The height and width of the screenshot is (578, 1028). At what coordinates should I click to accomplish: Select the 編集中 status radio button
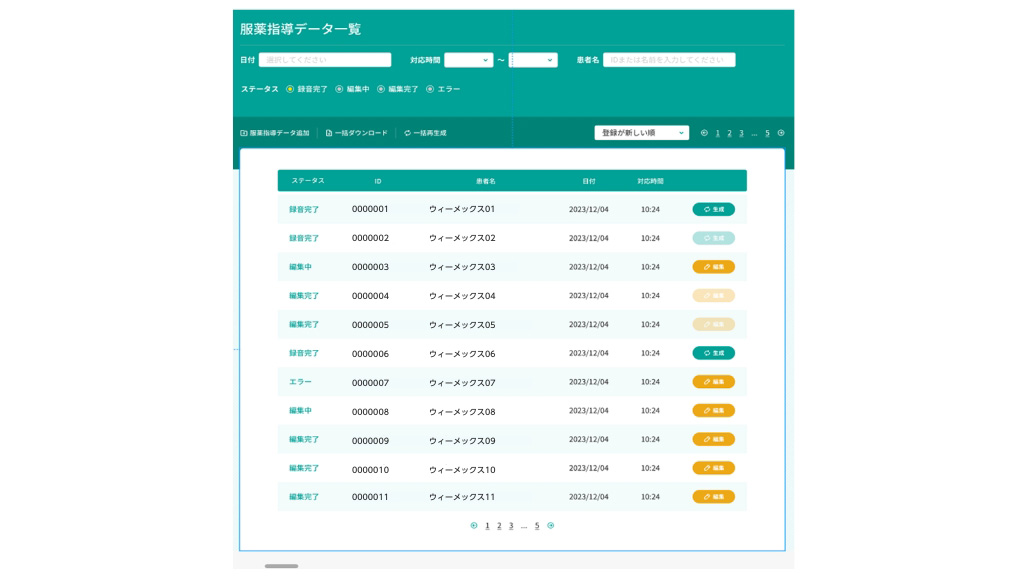click(339, 89)
